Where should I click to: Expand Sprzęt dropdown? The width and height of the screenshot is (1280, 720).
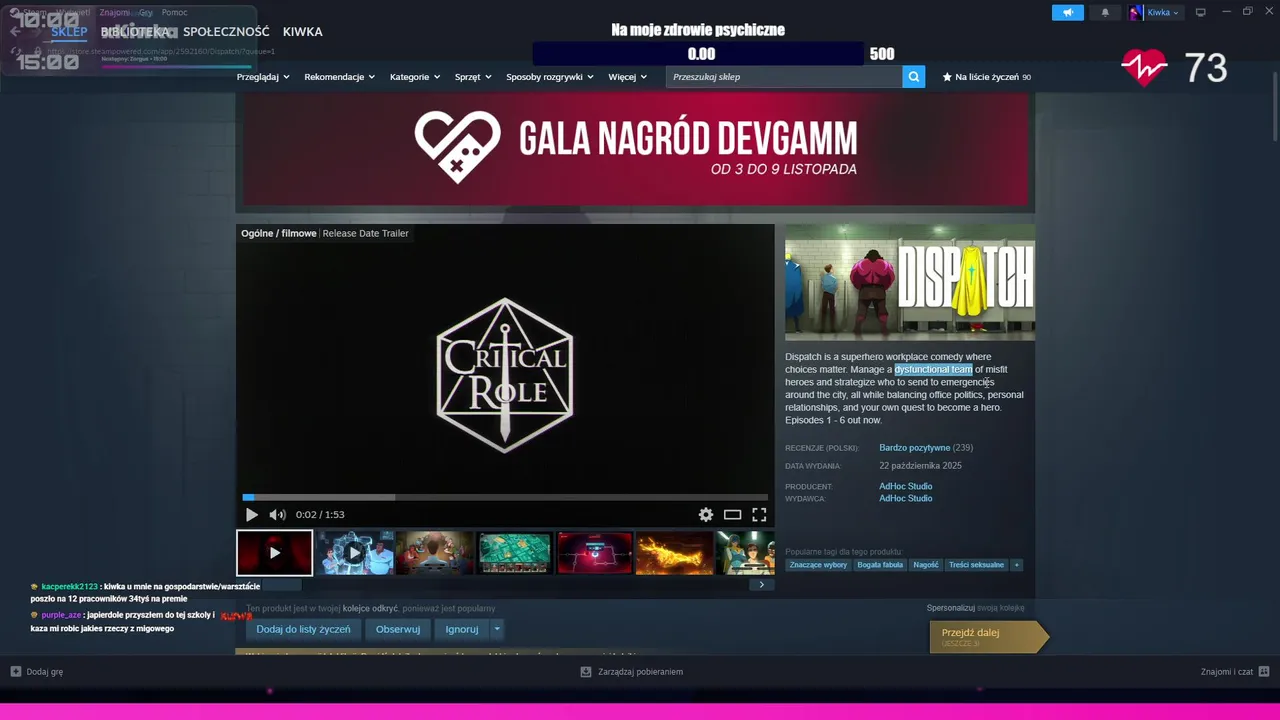[473, 77]
